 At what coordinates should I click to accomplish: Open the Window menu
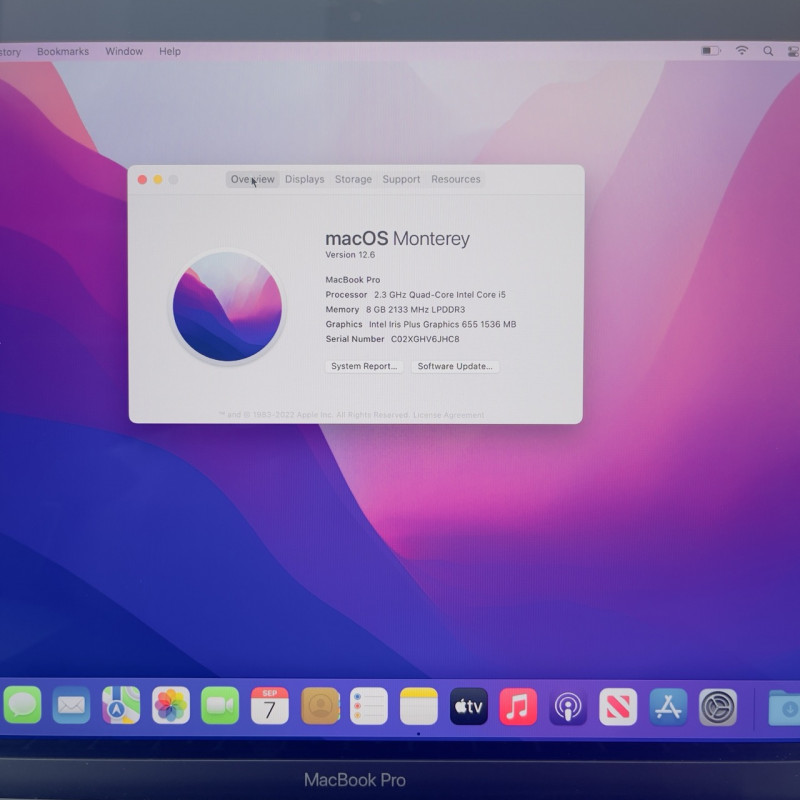pyautogui.click(x=124, y=52)
